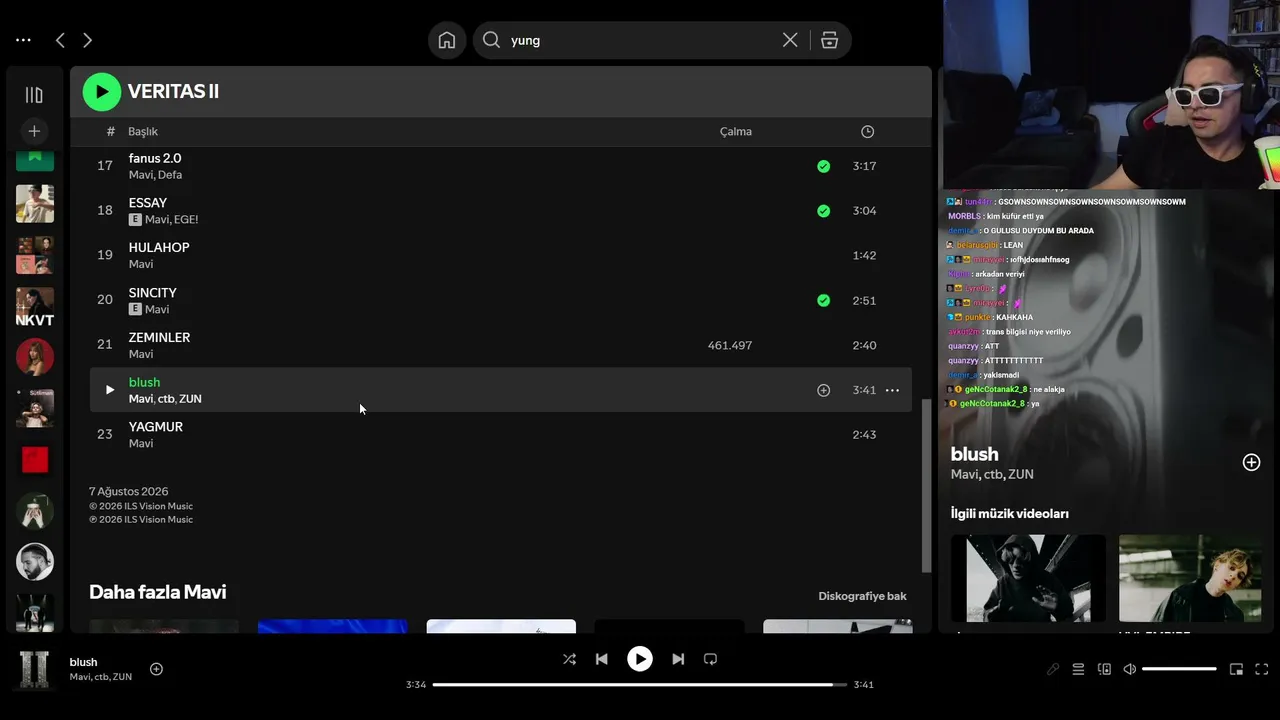Open blush title in the right panel

tap(975, 454)
